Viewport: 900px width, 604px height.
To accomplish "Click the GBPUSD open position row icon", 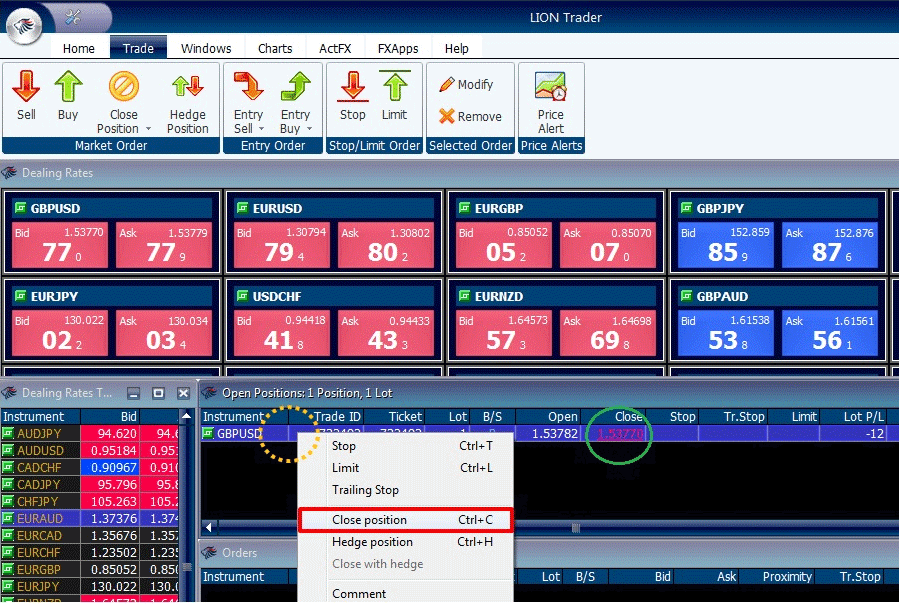I will coord(208,433).
